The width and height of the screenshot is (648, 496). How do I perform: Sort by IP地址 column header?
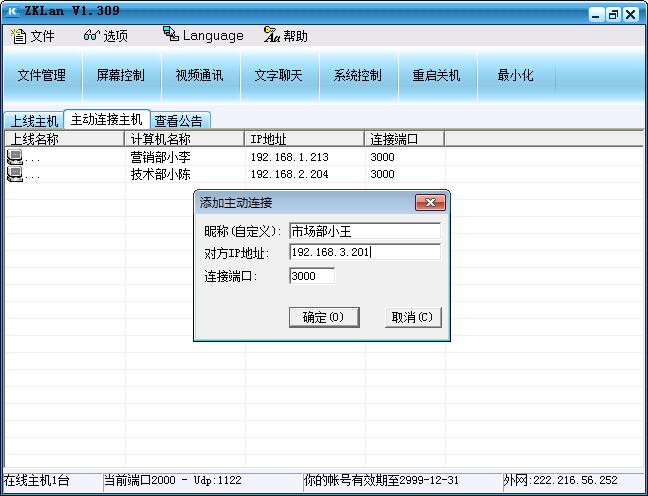(x=304, y=139)
